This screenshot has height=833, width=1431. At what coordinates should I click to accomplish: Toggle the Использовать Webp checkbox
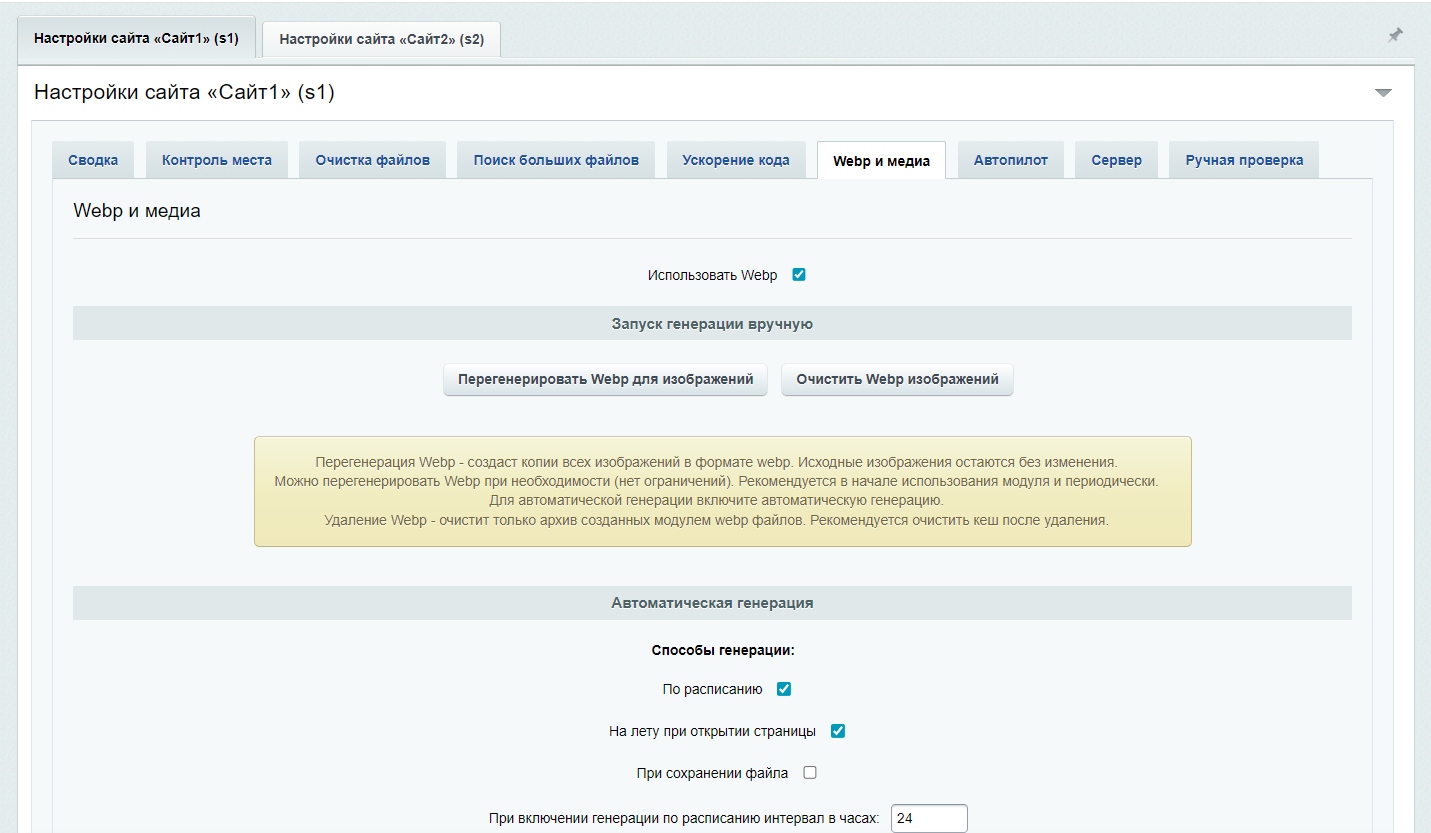click(x=799, y=275)
